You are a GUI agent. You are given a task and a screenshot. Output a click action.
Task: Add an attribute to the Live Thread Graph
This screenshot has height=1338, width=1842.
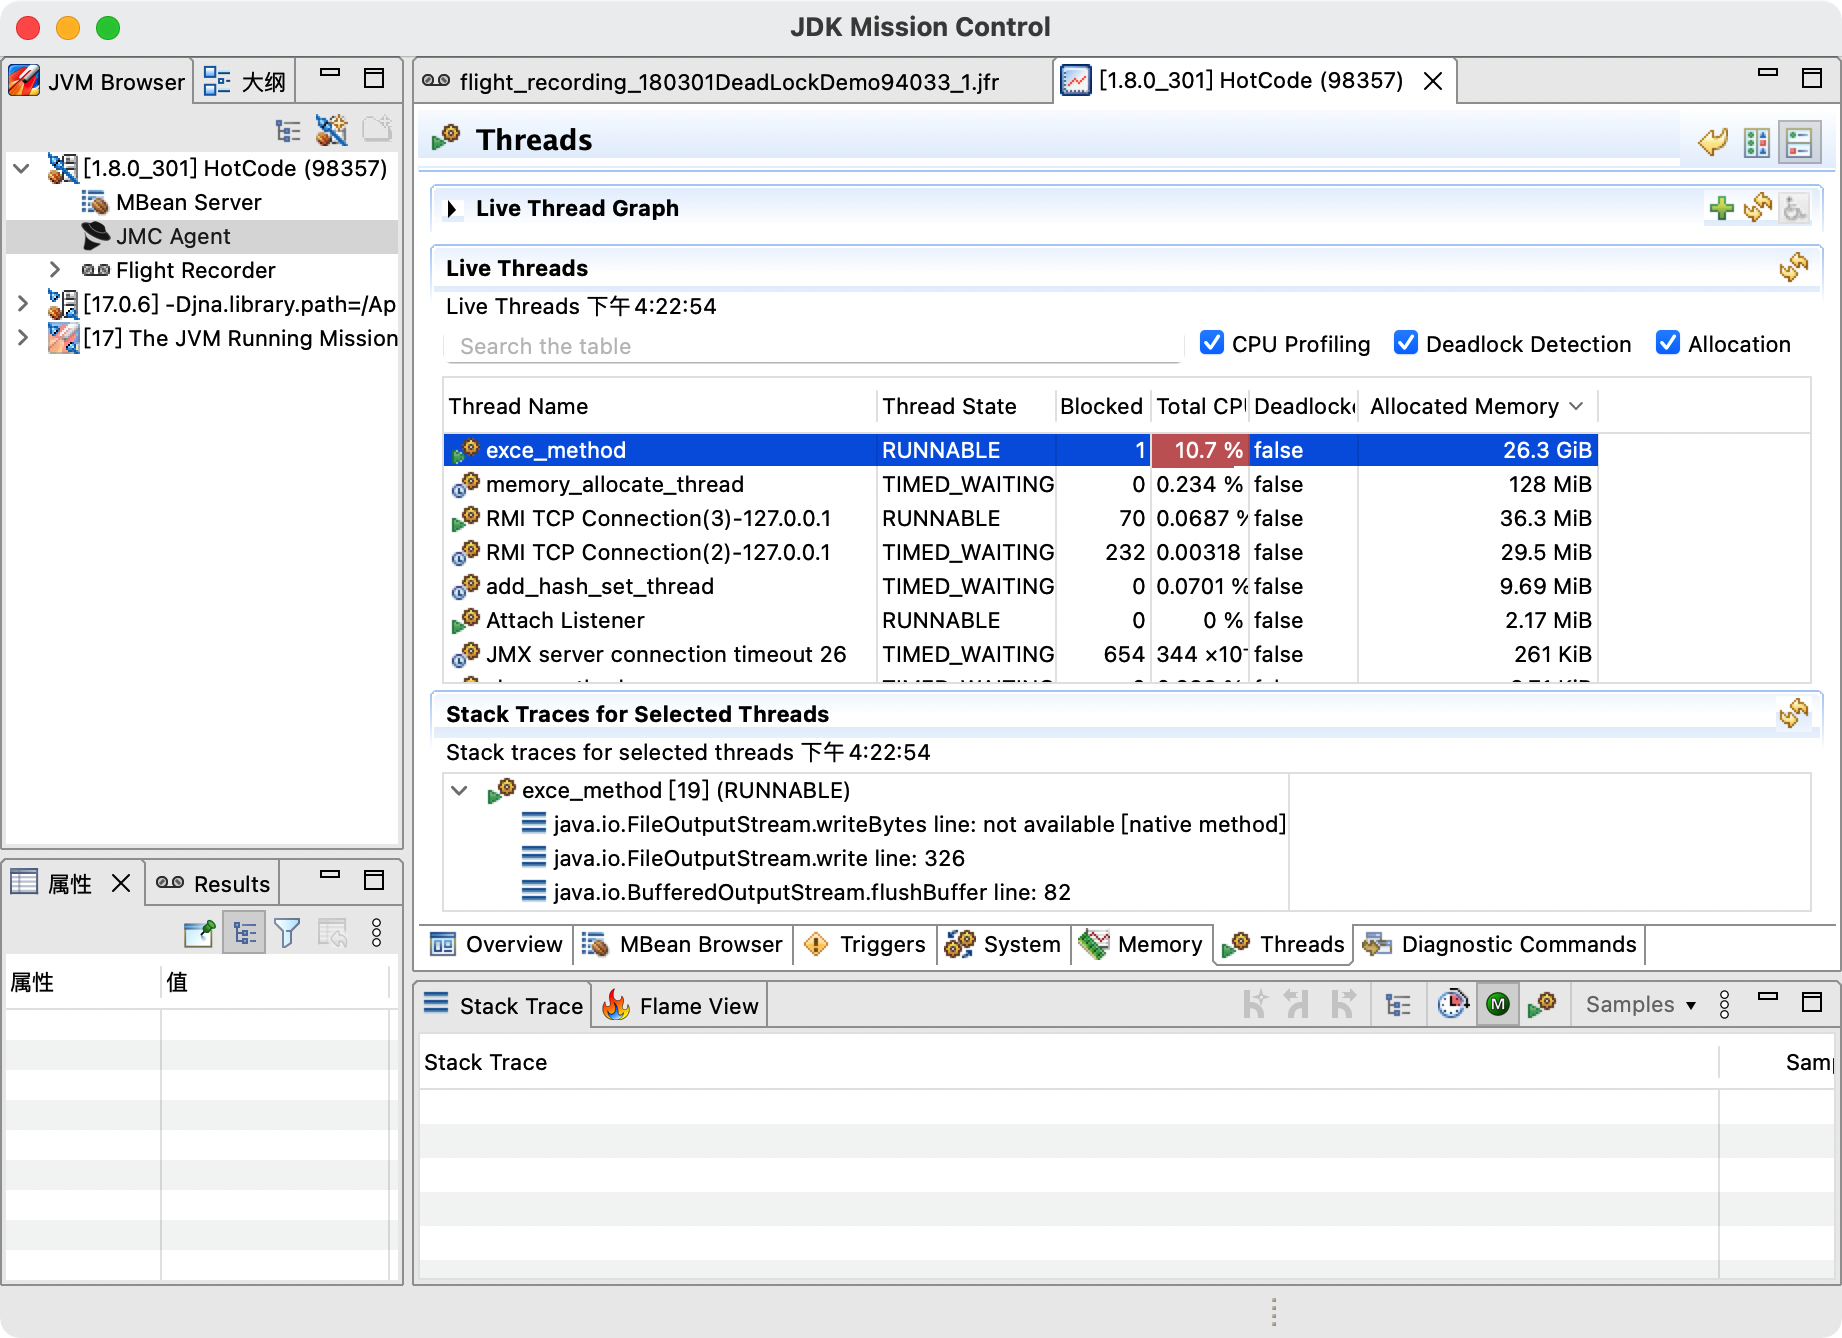pyautogui.click(x=1721, y=208)
